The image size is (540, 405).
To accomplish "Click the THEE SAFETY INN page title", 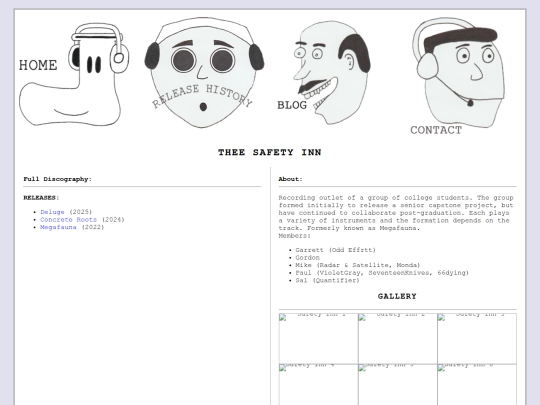I will point(270,152).
